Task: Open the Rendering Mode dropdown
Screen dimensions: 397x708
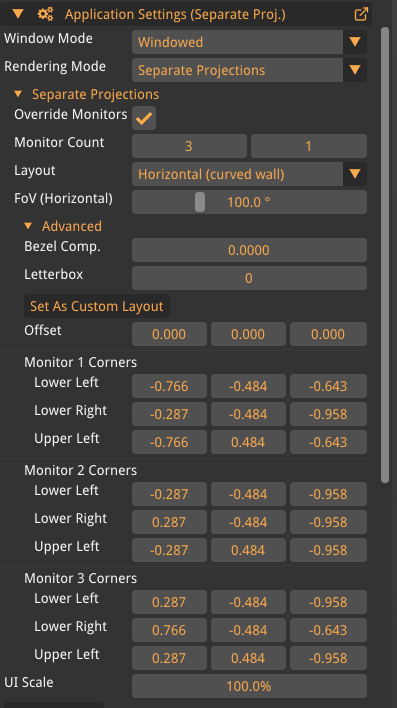Action: 249,70
